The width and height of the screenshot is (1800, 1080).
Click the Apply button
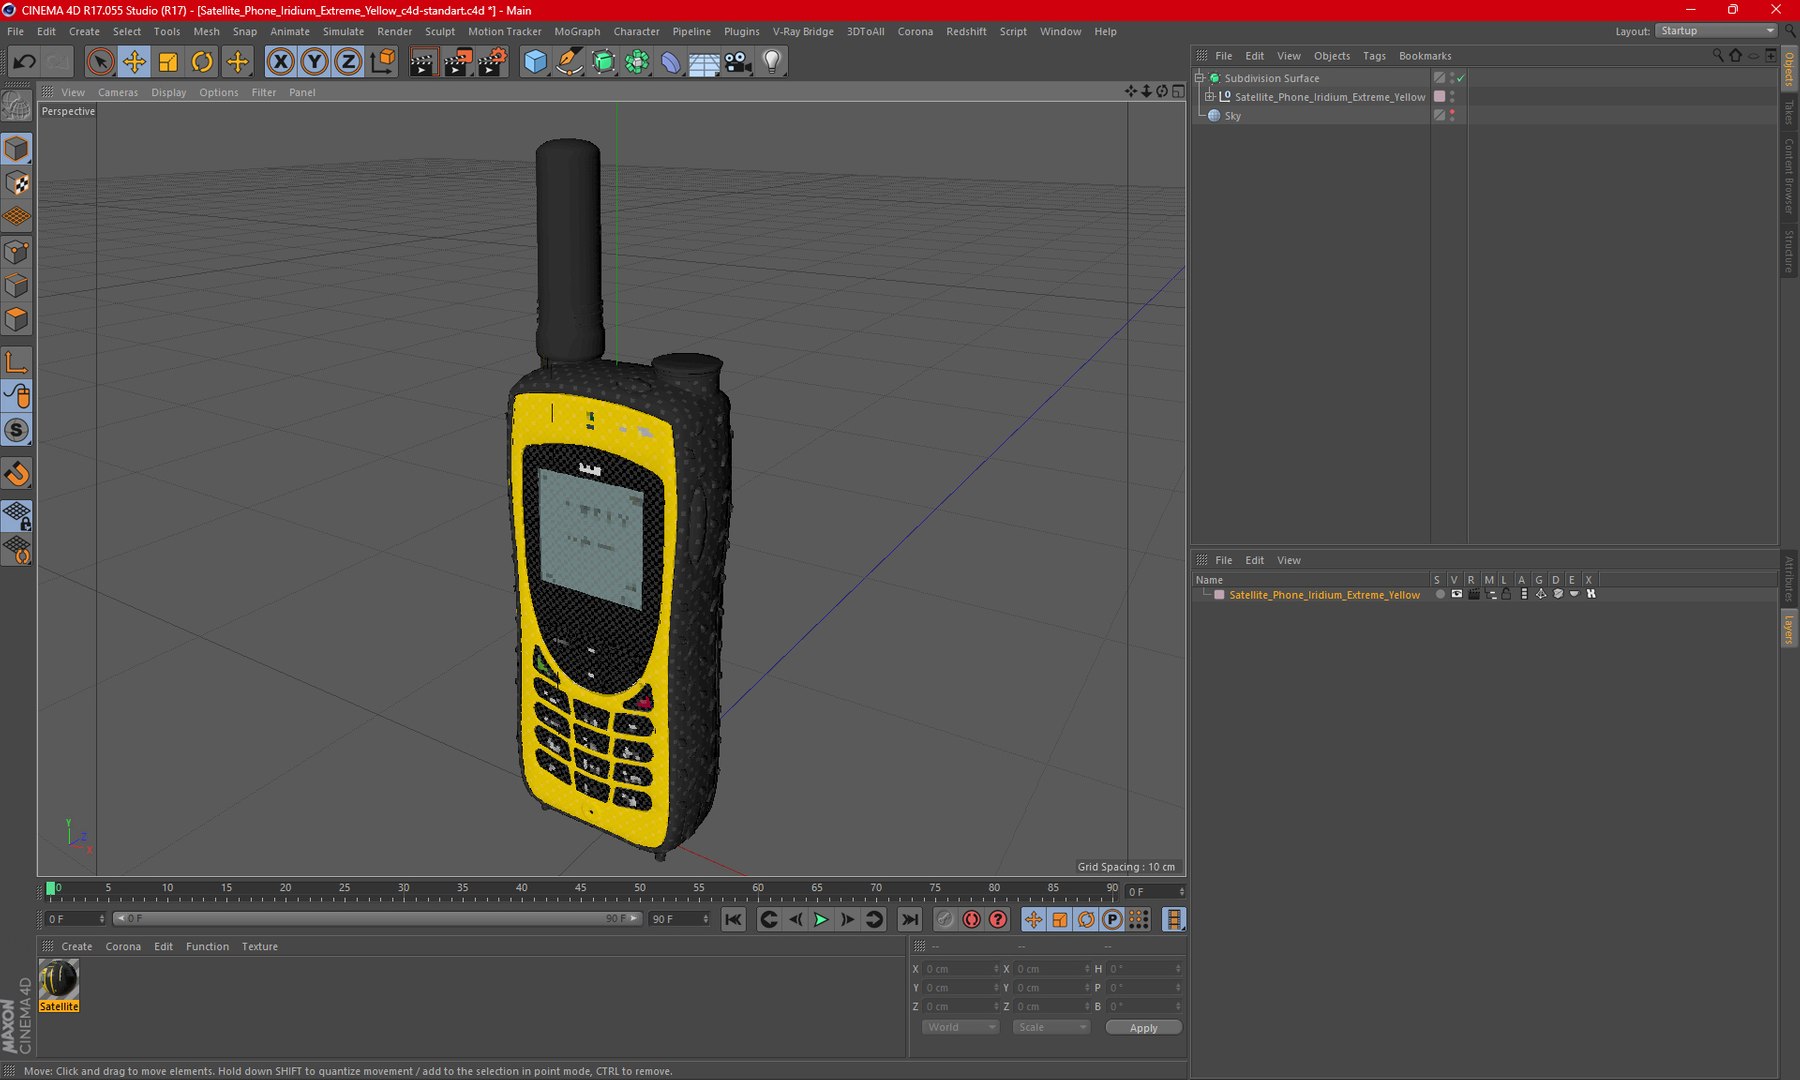(x=1143, y=1028)
